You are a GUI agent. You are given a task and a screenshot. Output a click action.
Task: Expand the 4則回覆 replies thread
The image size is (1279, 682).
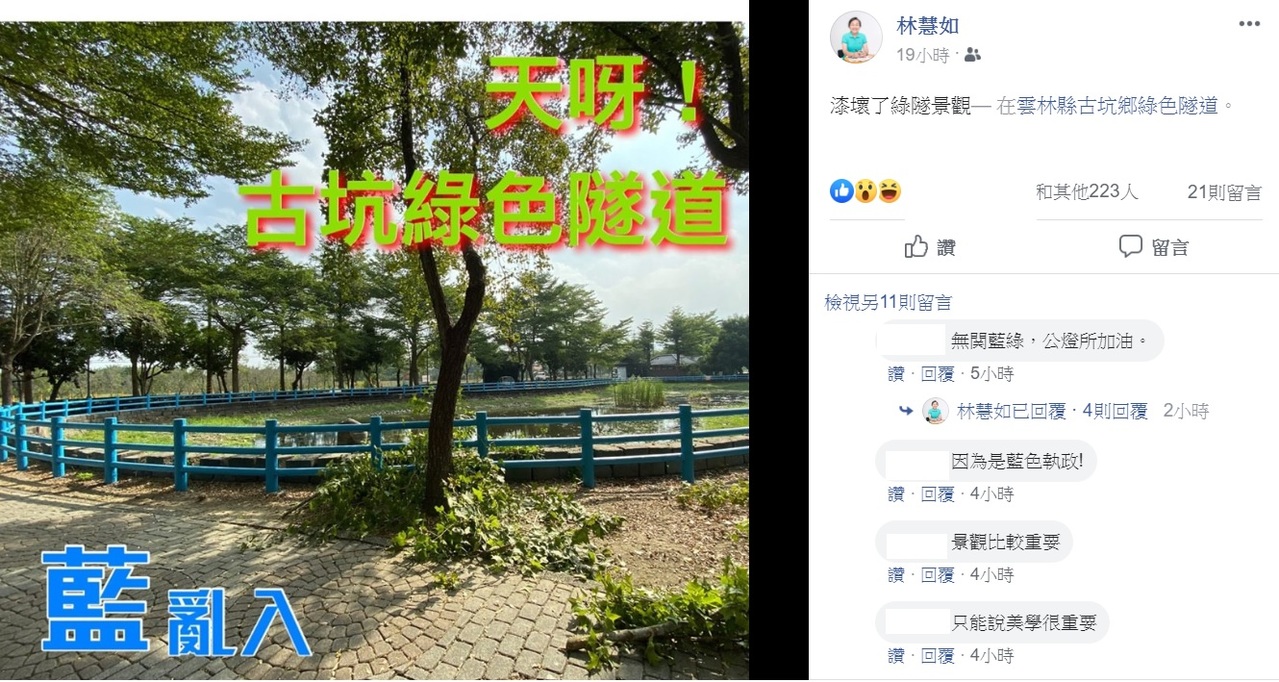[1115, 411]
